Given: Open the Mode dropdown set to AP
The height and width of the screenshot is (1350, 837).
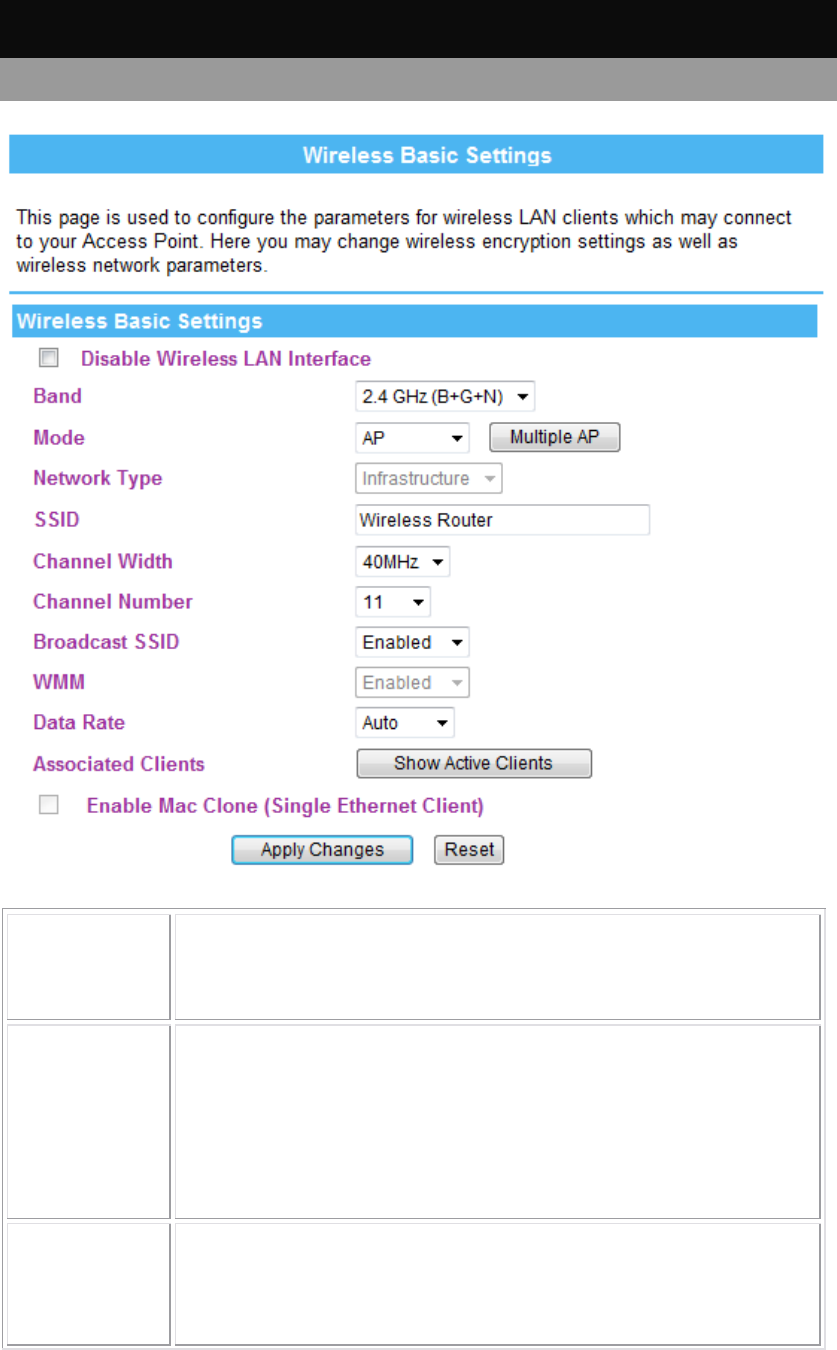Looking at the screenshot, I should click(413, 438).
